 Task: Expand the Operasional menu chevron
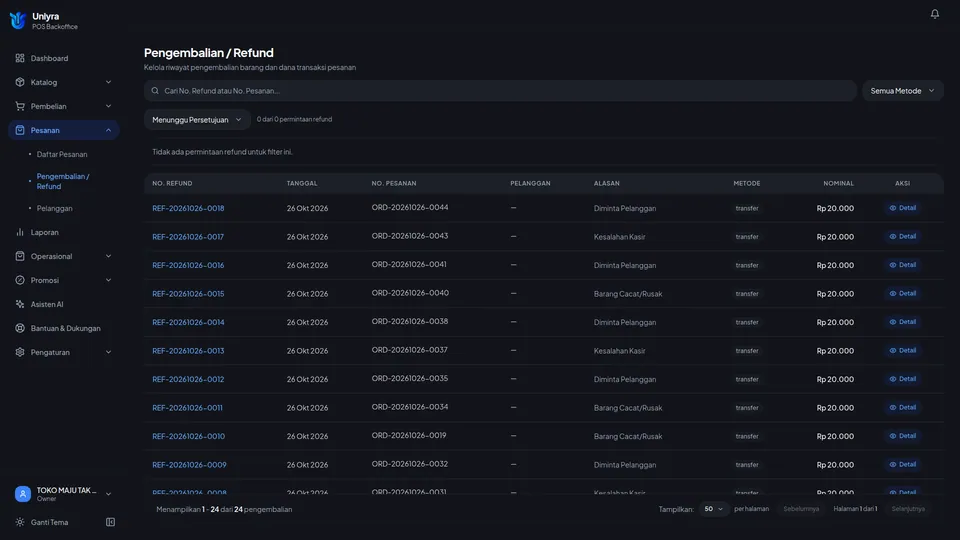coord(108,256)
